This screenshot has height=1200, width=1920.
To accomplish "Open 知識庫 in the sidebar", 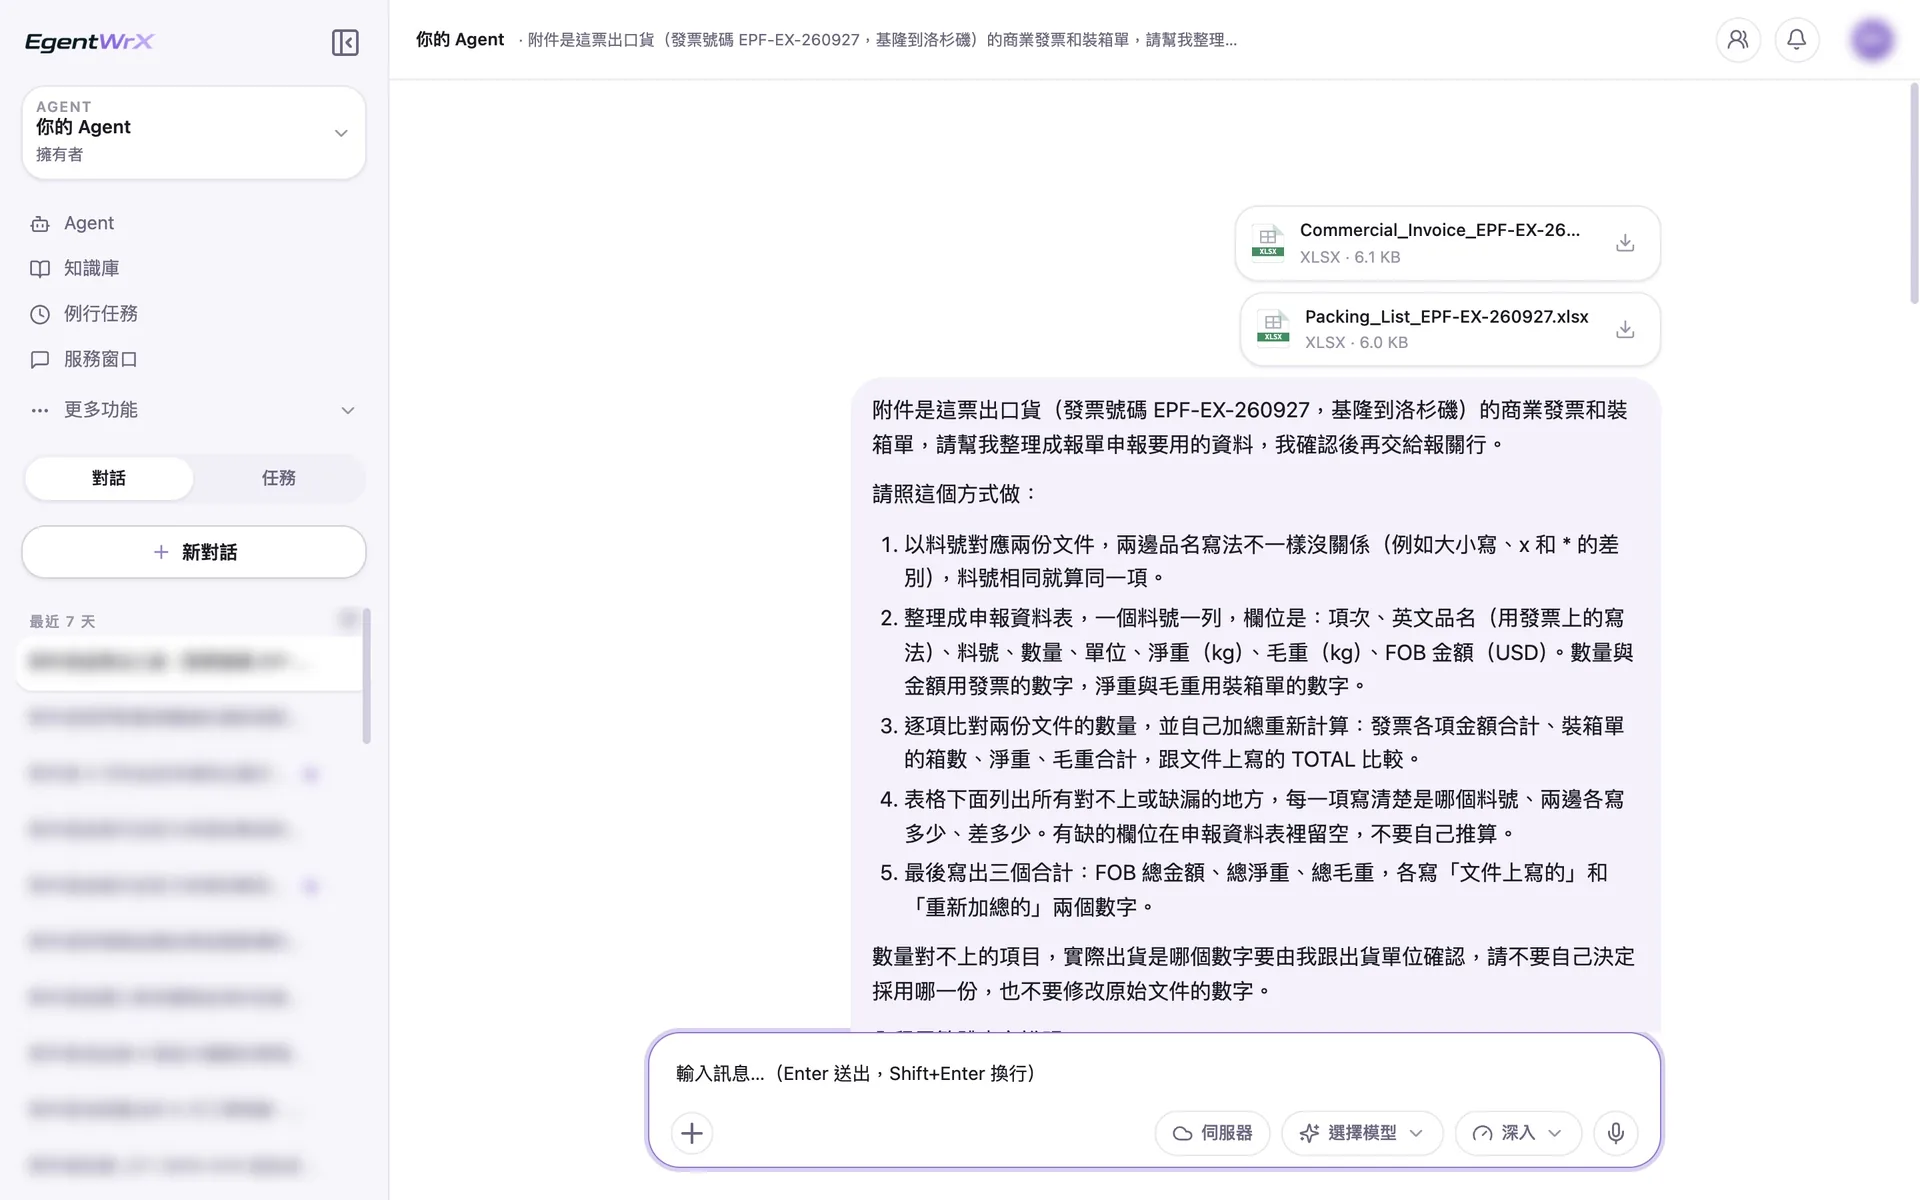I will [194, 268].
